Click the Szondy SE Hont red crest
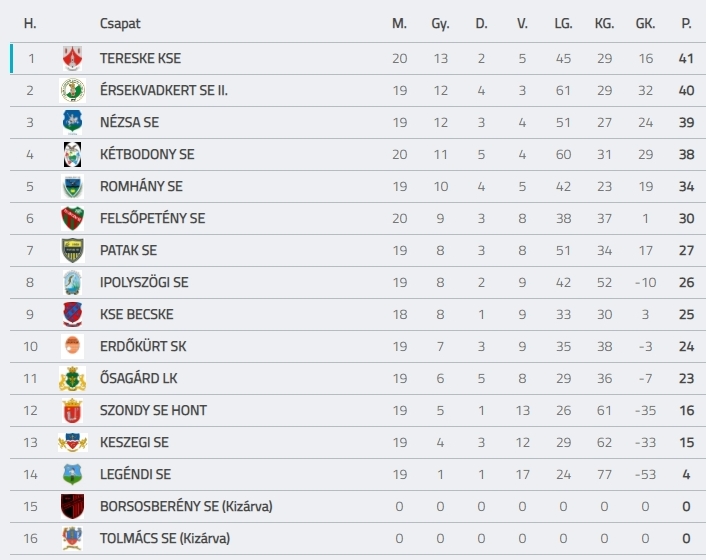This screenshot has height=560, width=706. (72, 411)
